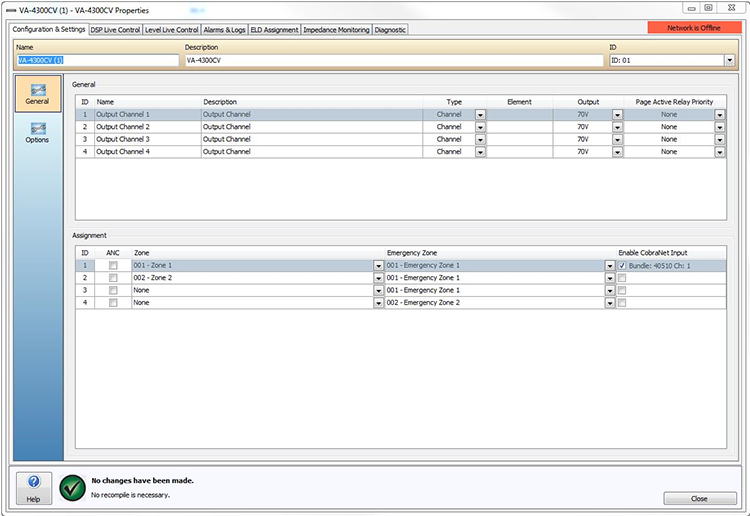Open the ELD Assignment tab

274,30
